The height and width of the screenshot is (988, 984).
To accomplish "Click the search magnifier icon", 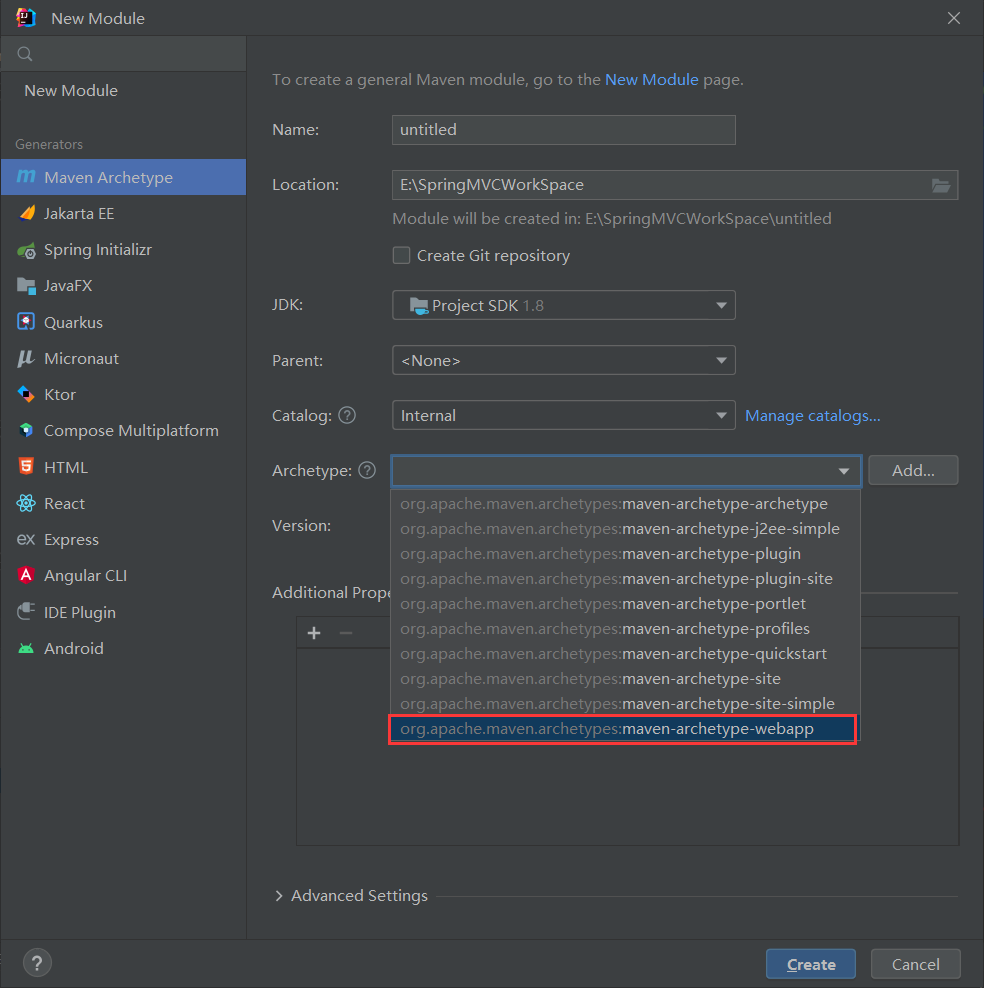I will tap(25, 54).
